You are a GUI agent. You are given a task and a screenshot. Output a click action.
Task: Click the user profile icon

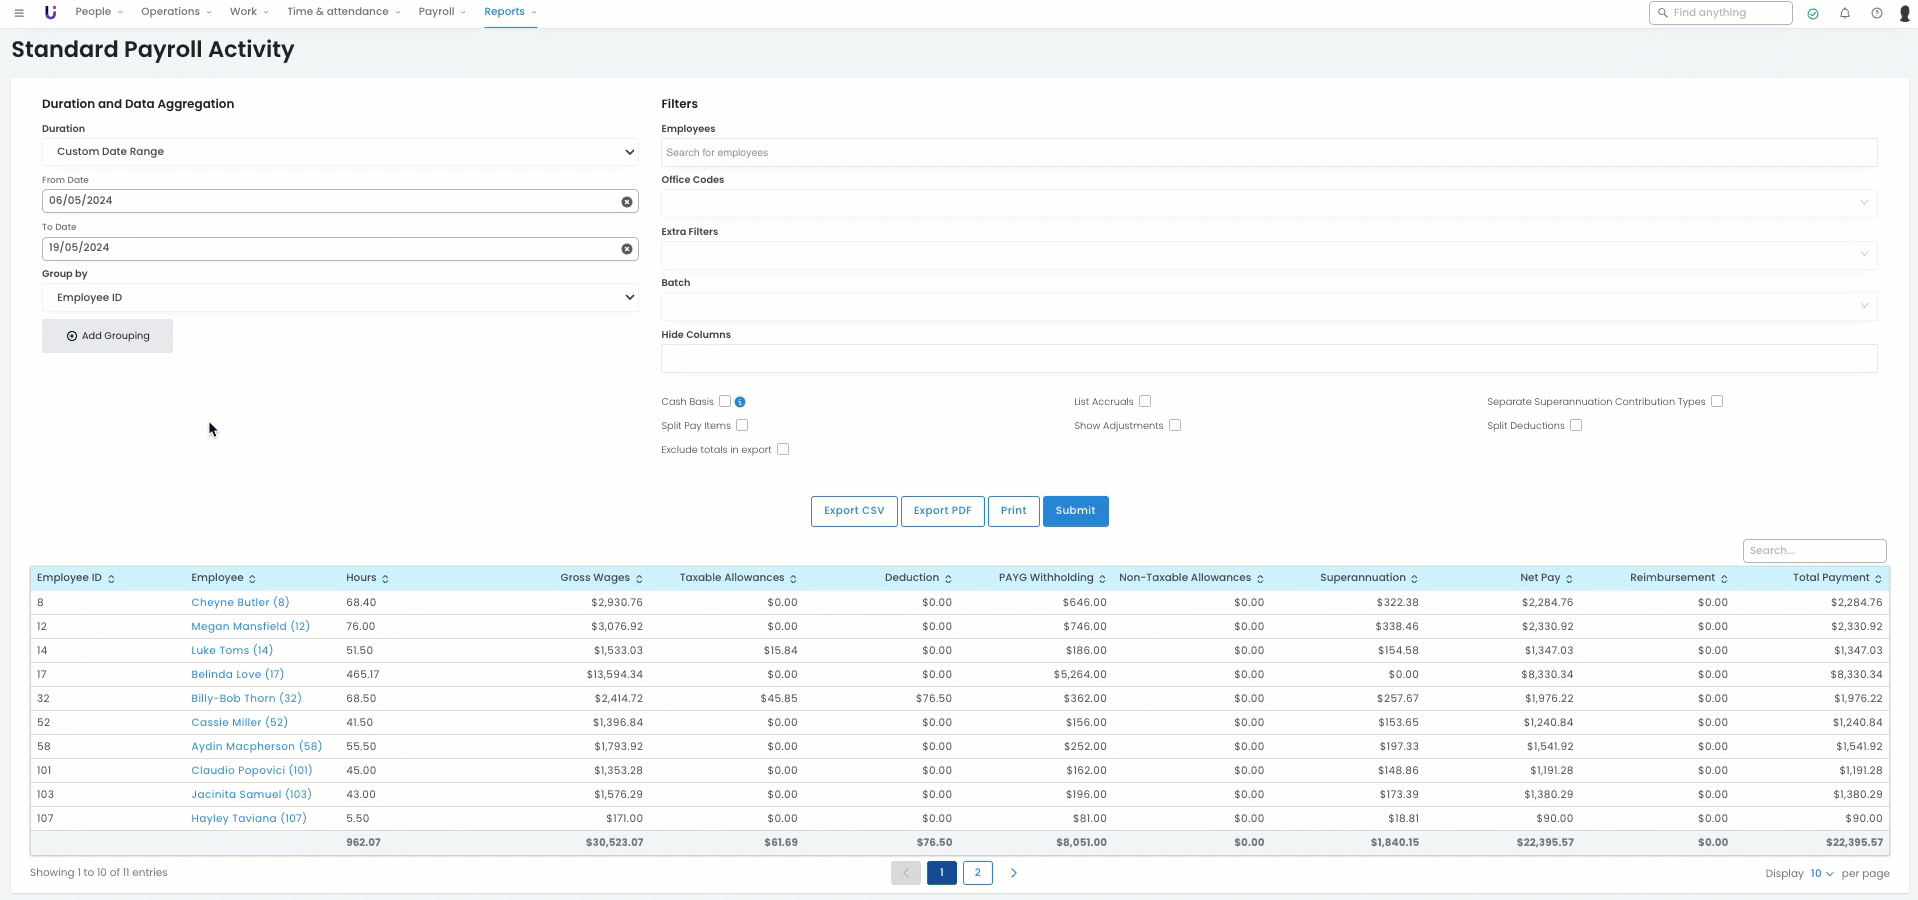click(1905, 13)
